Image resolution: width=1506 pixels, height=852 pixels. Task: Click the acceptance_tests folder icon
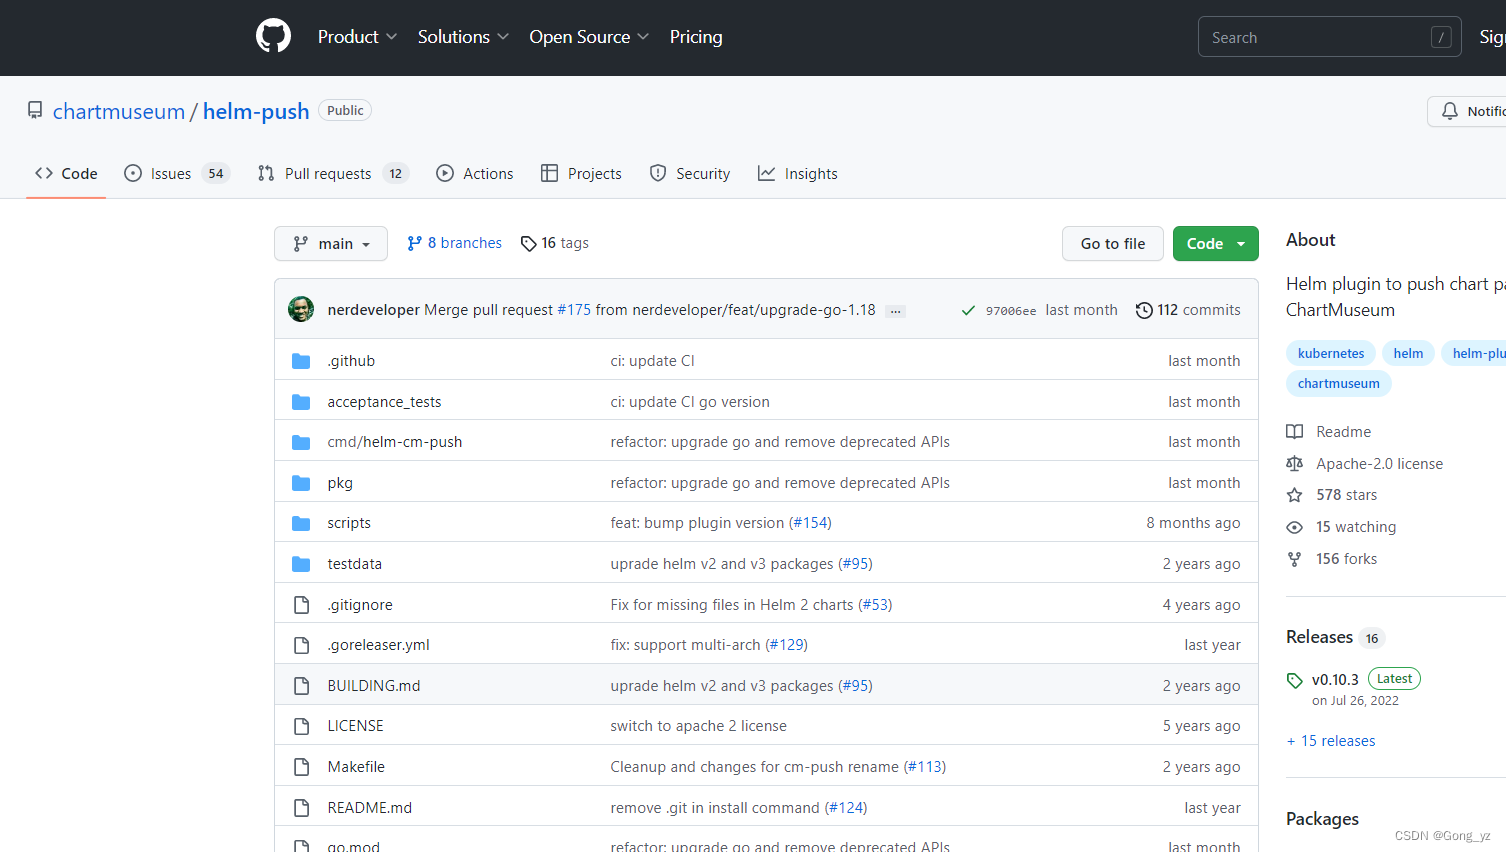tap(301, 402)
